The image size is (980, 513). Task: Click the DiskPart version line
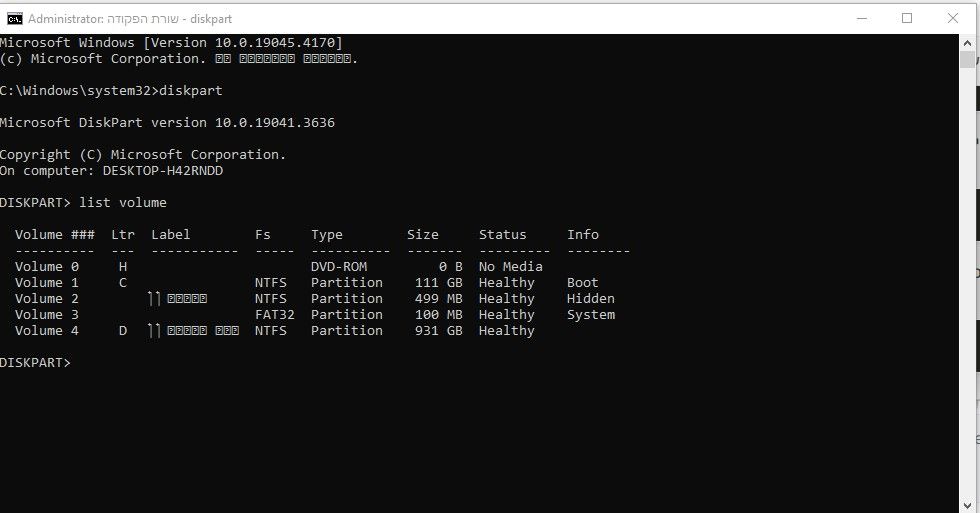coord(168,122)
